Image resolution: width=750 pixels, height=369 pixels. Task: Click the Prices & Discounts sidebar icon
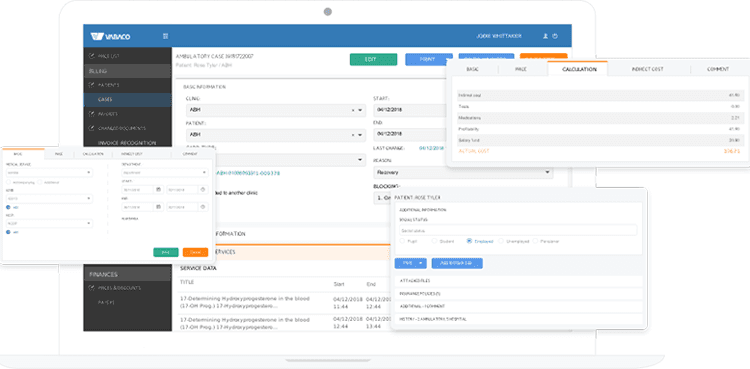[91, 288]
